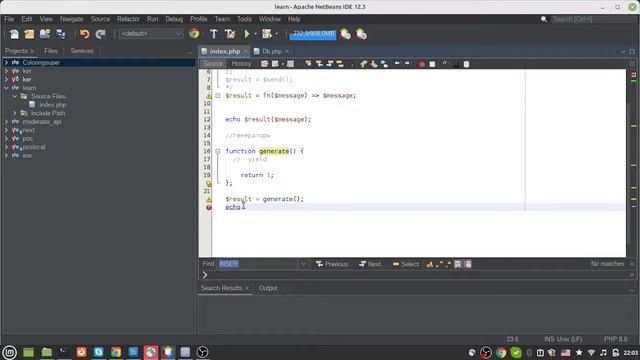Screen dimensions: 640x360
Task: Switch to the Files tab
Action: point(51,51)
